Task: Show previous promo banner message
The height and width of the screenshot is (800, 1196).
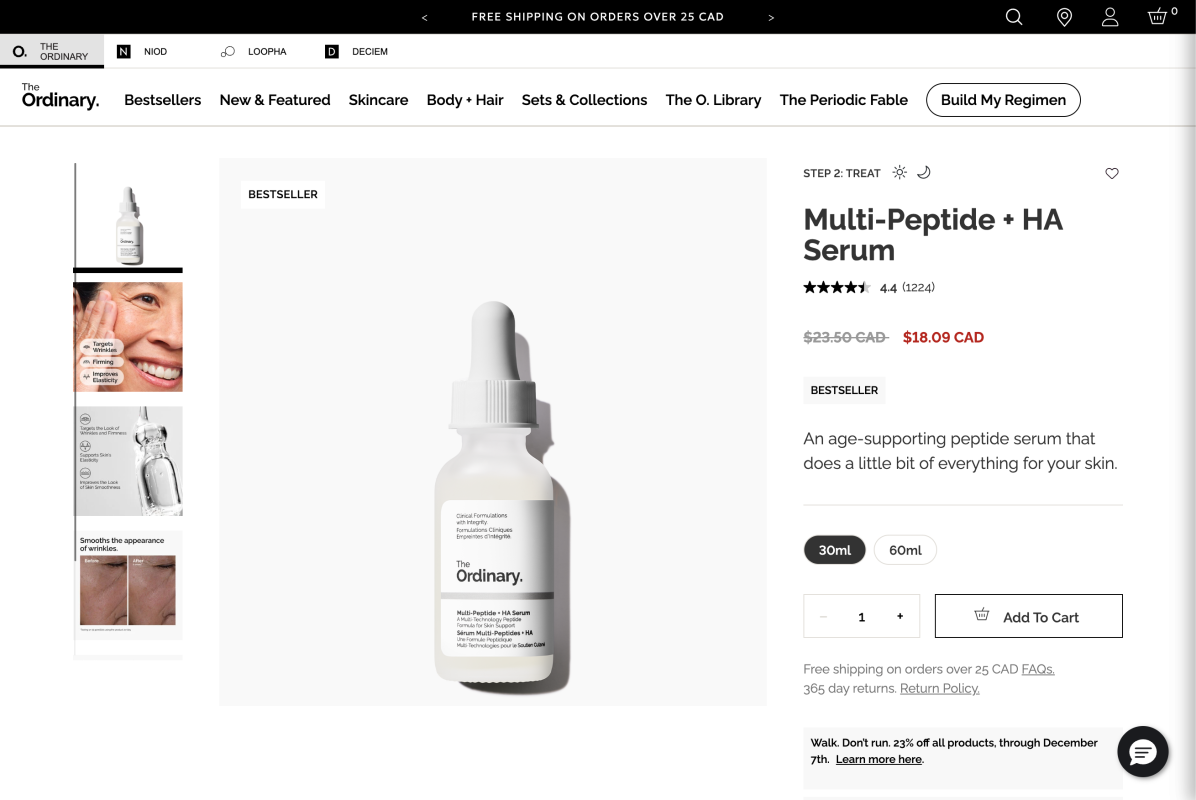Action: tap(425, 17)
